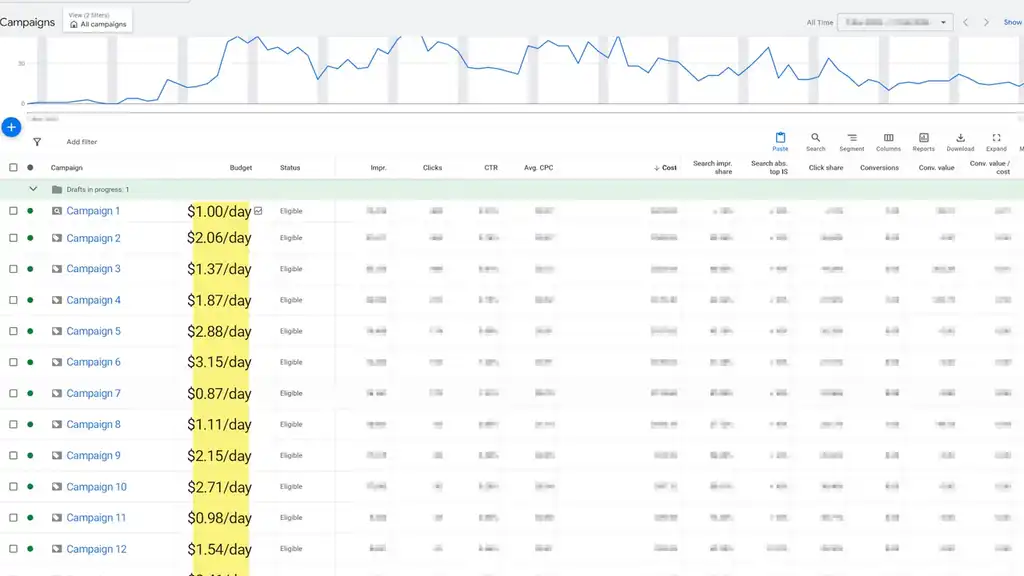The width and height of the screenshot is (1024, 576).
Task: Click the $2.71/day budget of Campaign 10
Action: click(219, 487)
